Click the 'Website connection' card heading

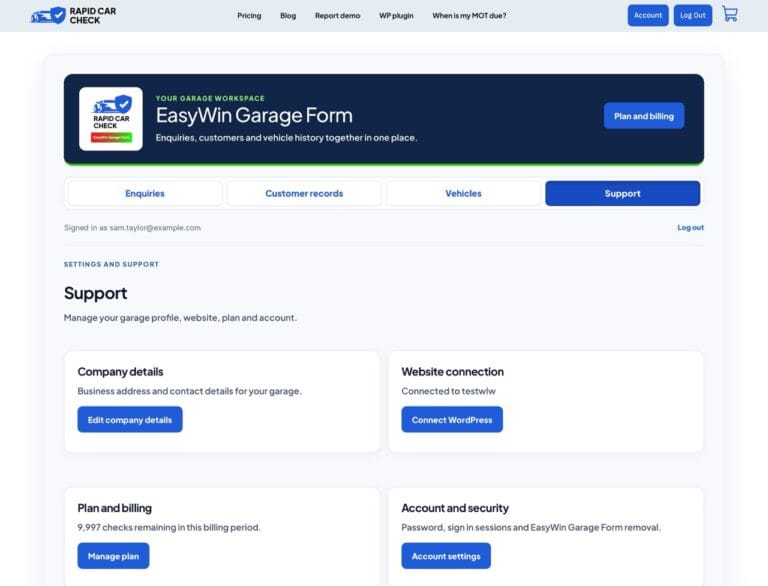[453, 372]
